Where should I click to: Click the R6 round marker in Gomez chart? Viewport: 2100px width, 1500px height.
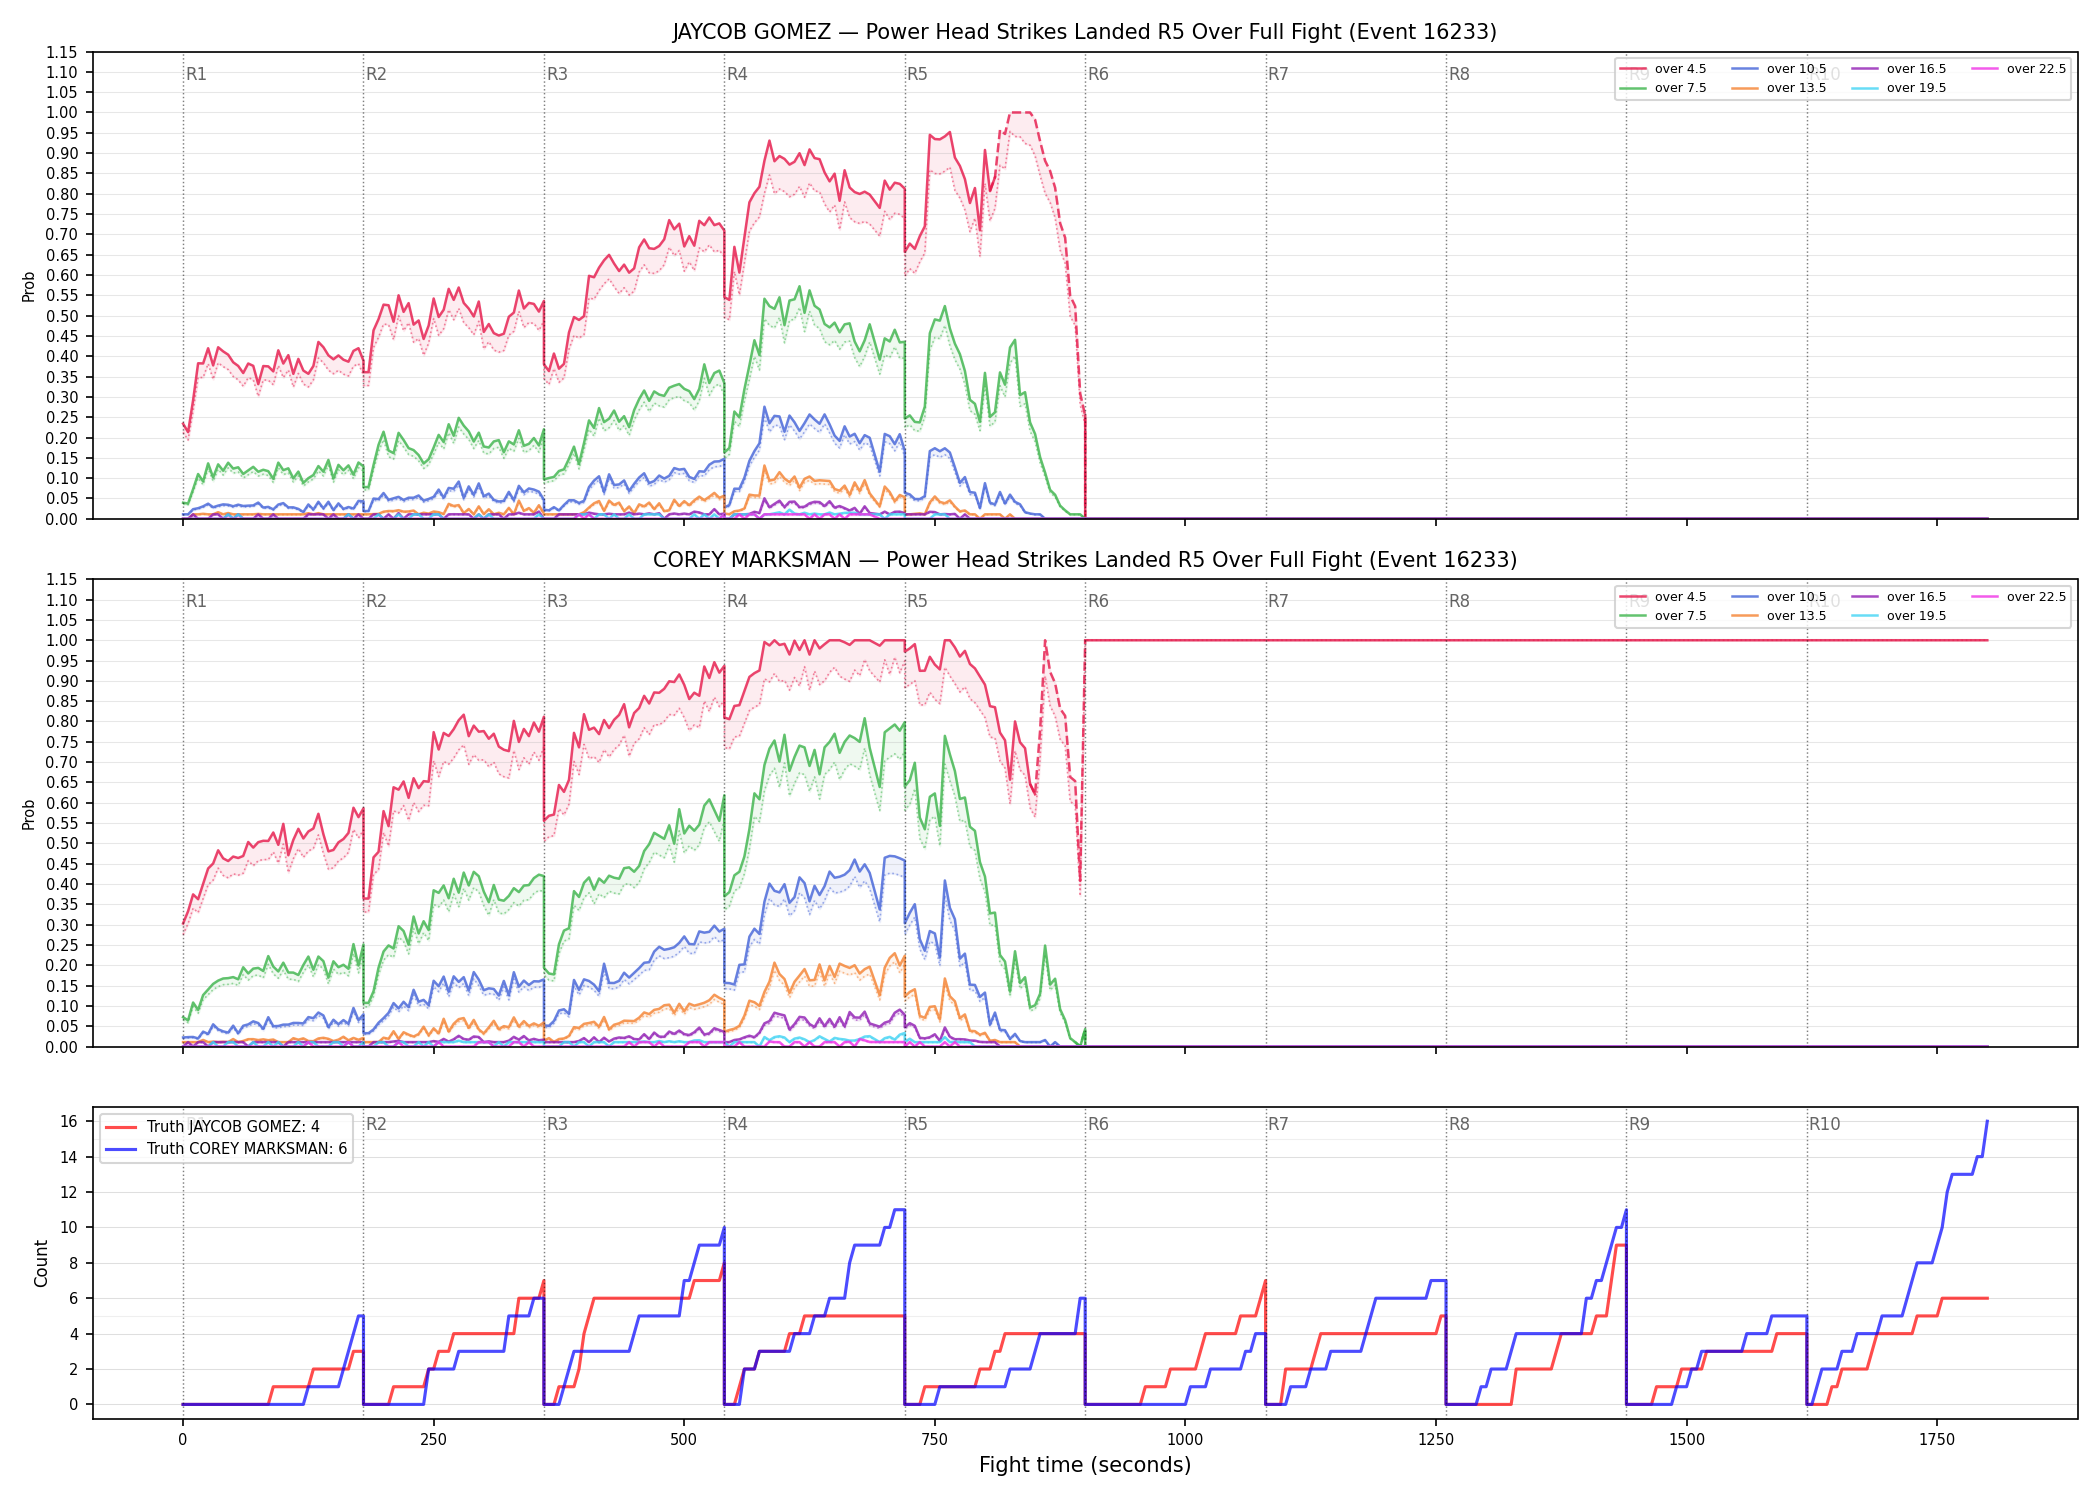1098,74
